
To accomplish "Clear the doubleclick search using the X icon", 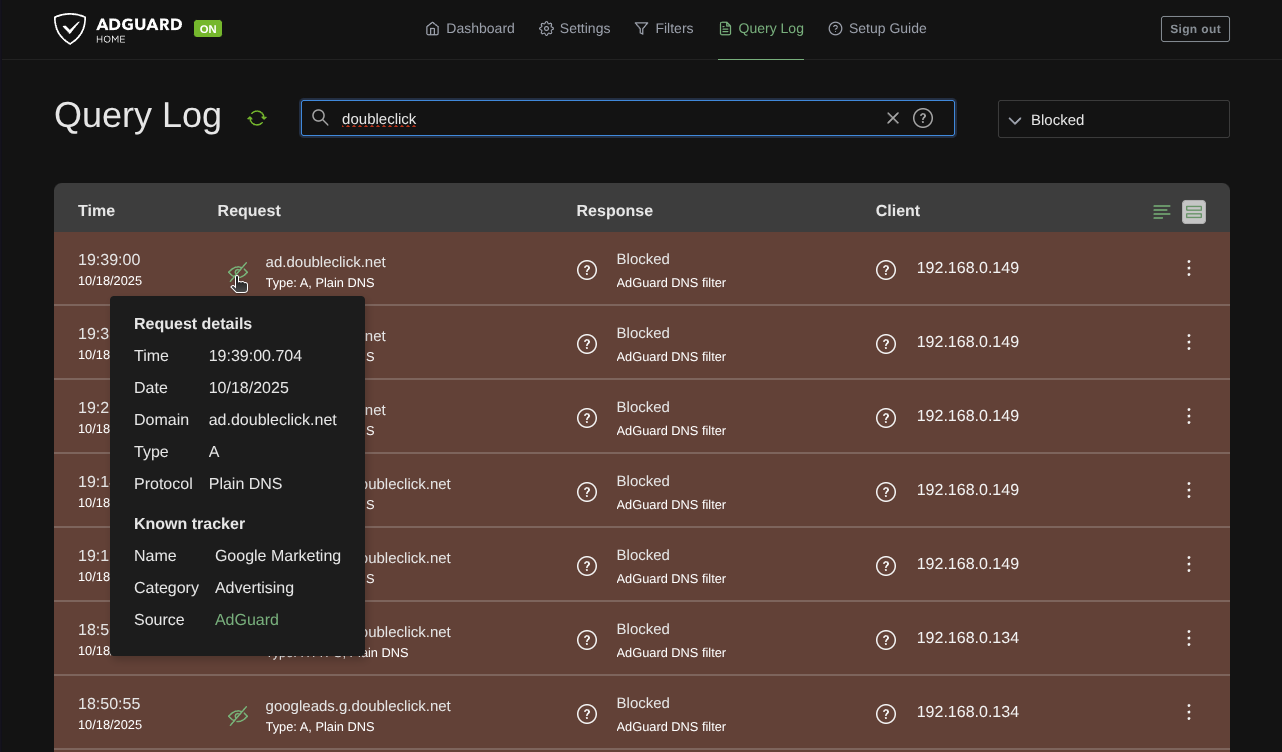I will [x=892, y=117].
